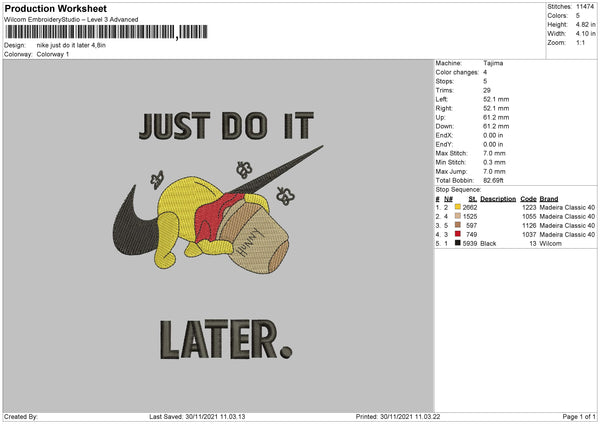Click the Down value 61.2 mm
600x424 pixels.
496,126
